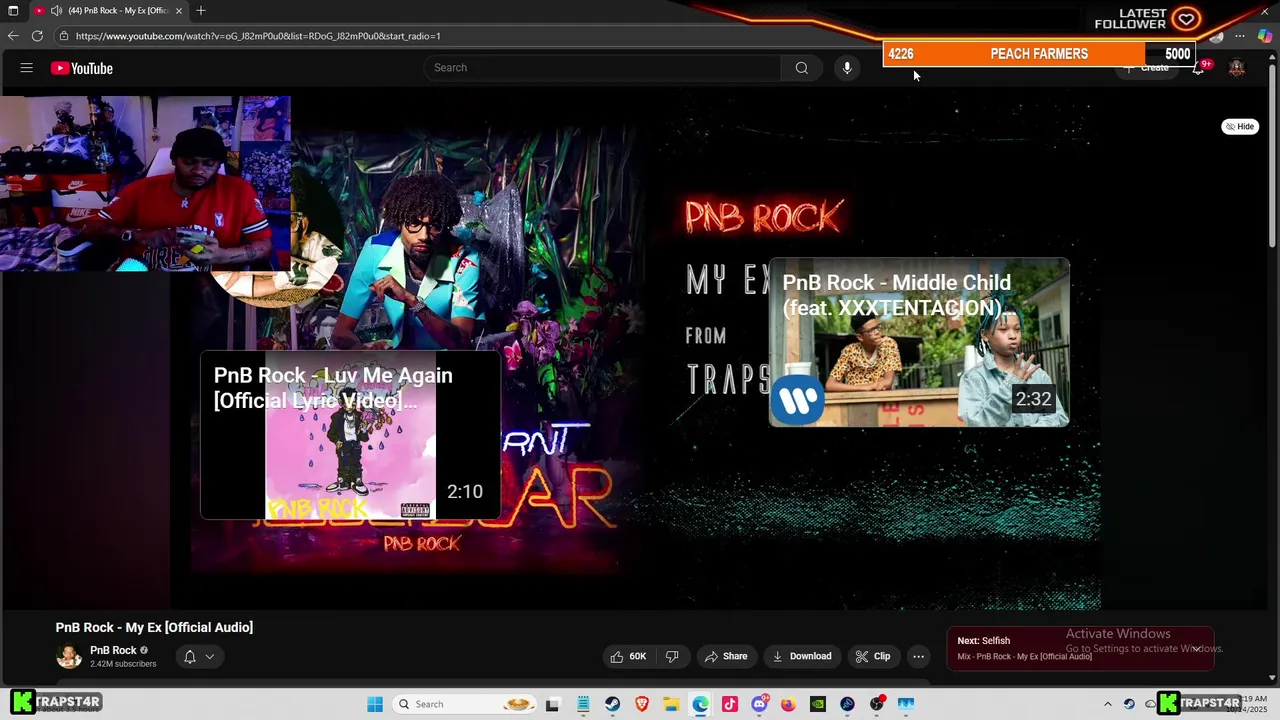
Task: Open Firefox from the taskbar
Action: 788,704
